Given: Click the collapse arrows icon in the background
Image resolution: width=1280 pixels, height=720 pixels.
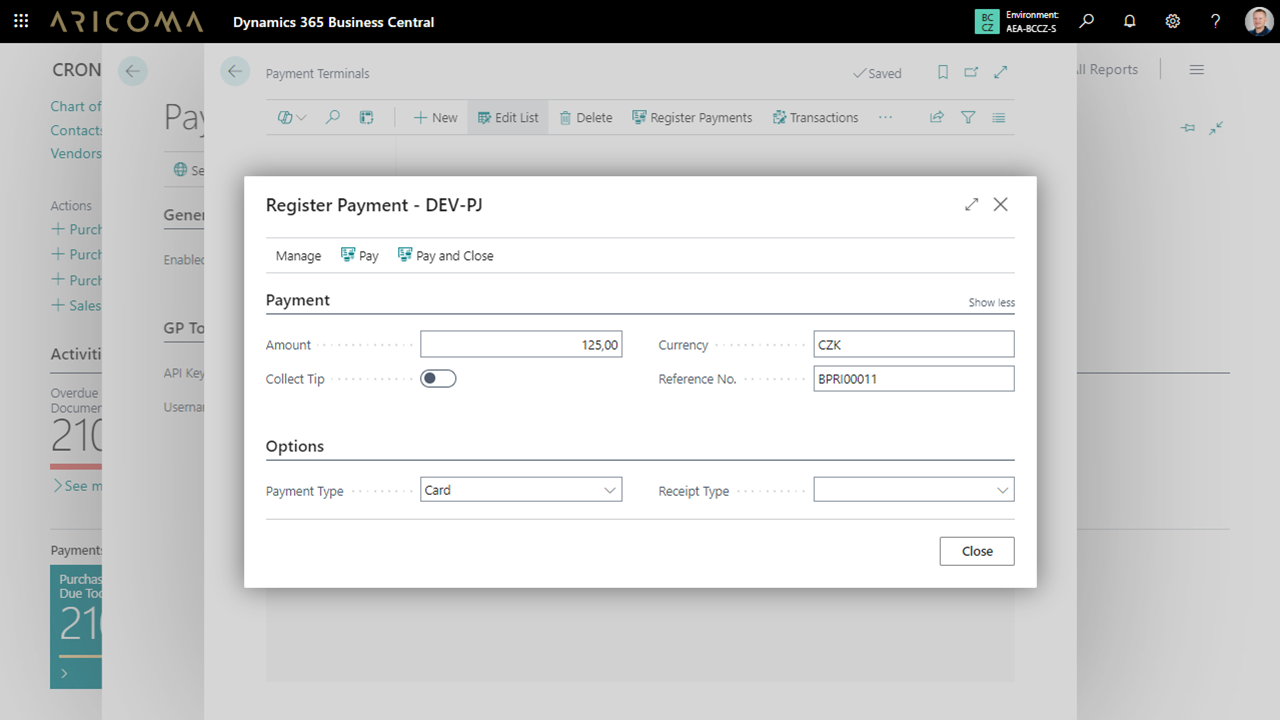Looking at the screenshot, I should coord(1216,128).
